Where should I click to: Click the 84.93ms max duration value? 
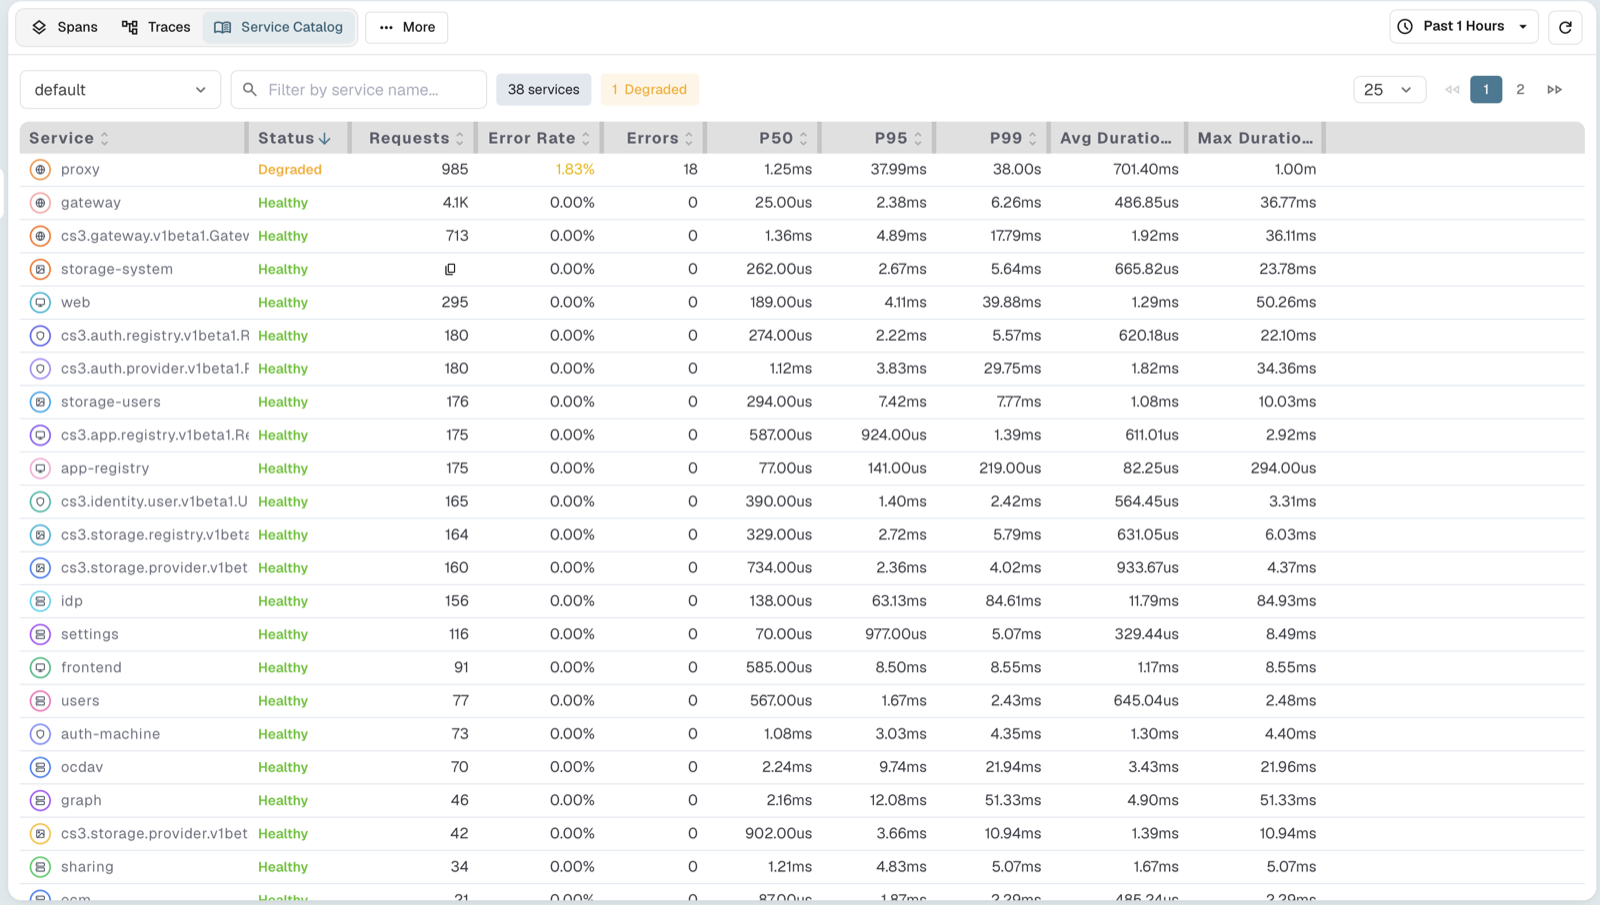point(1286,601)
